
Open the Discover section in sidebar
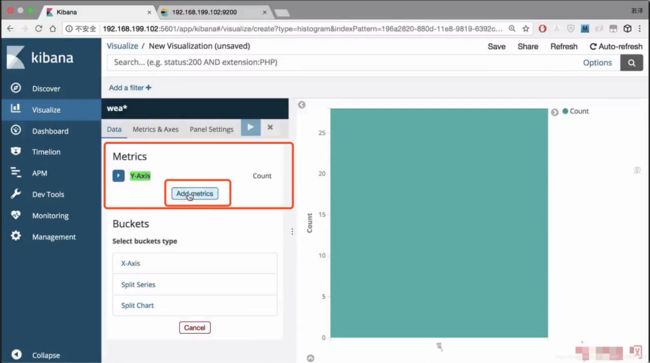click(x=46, y=88)
